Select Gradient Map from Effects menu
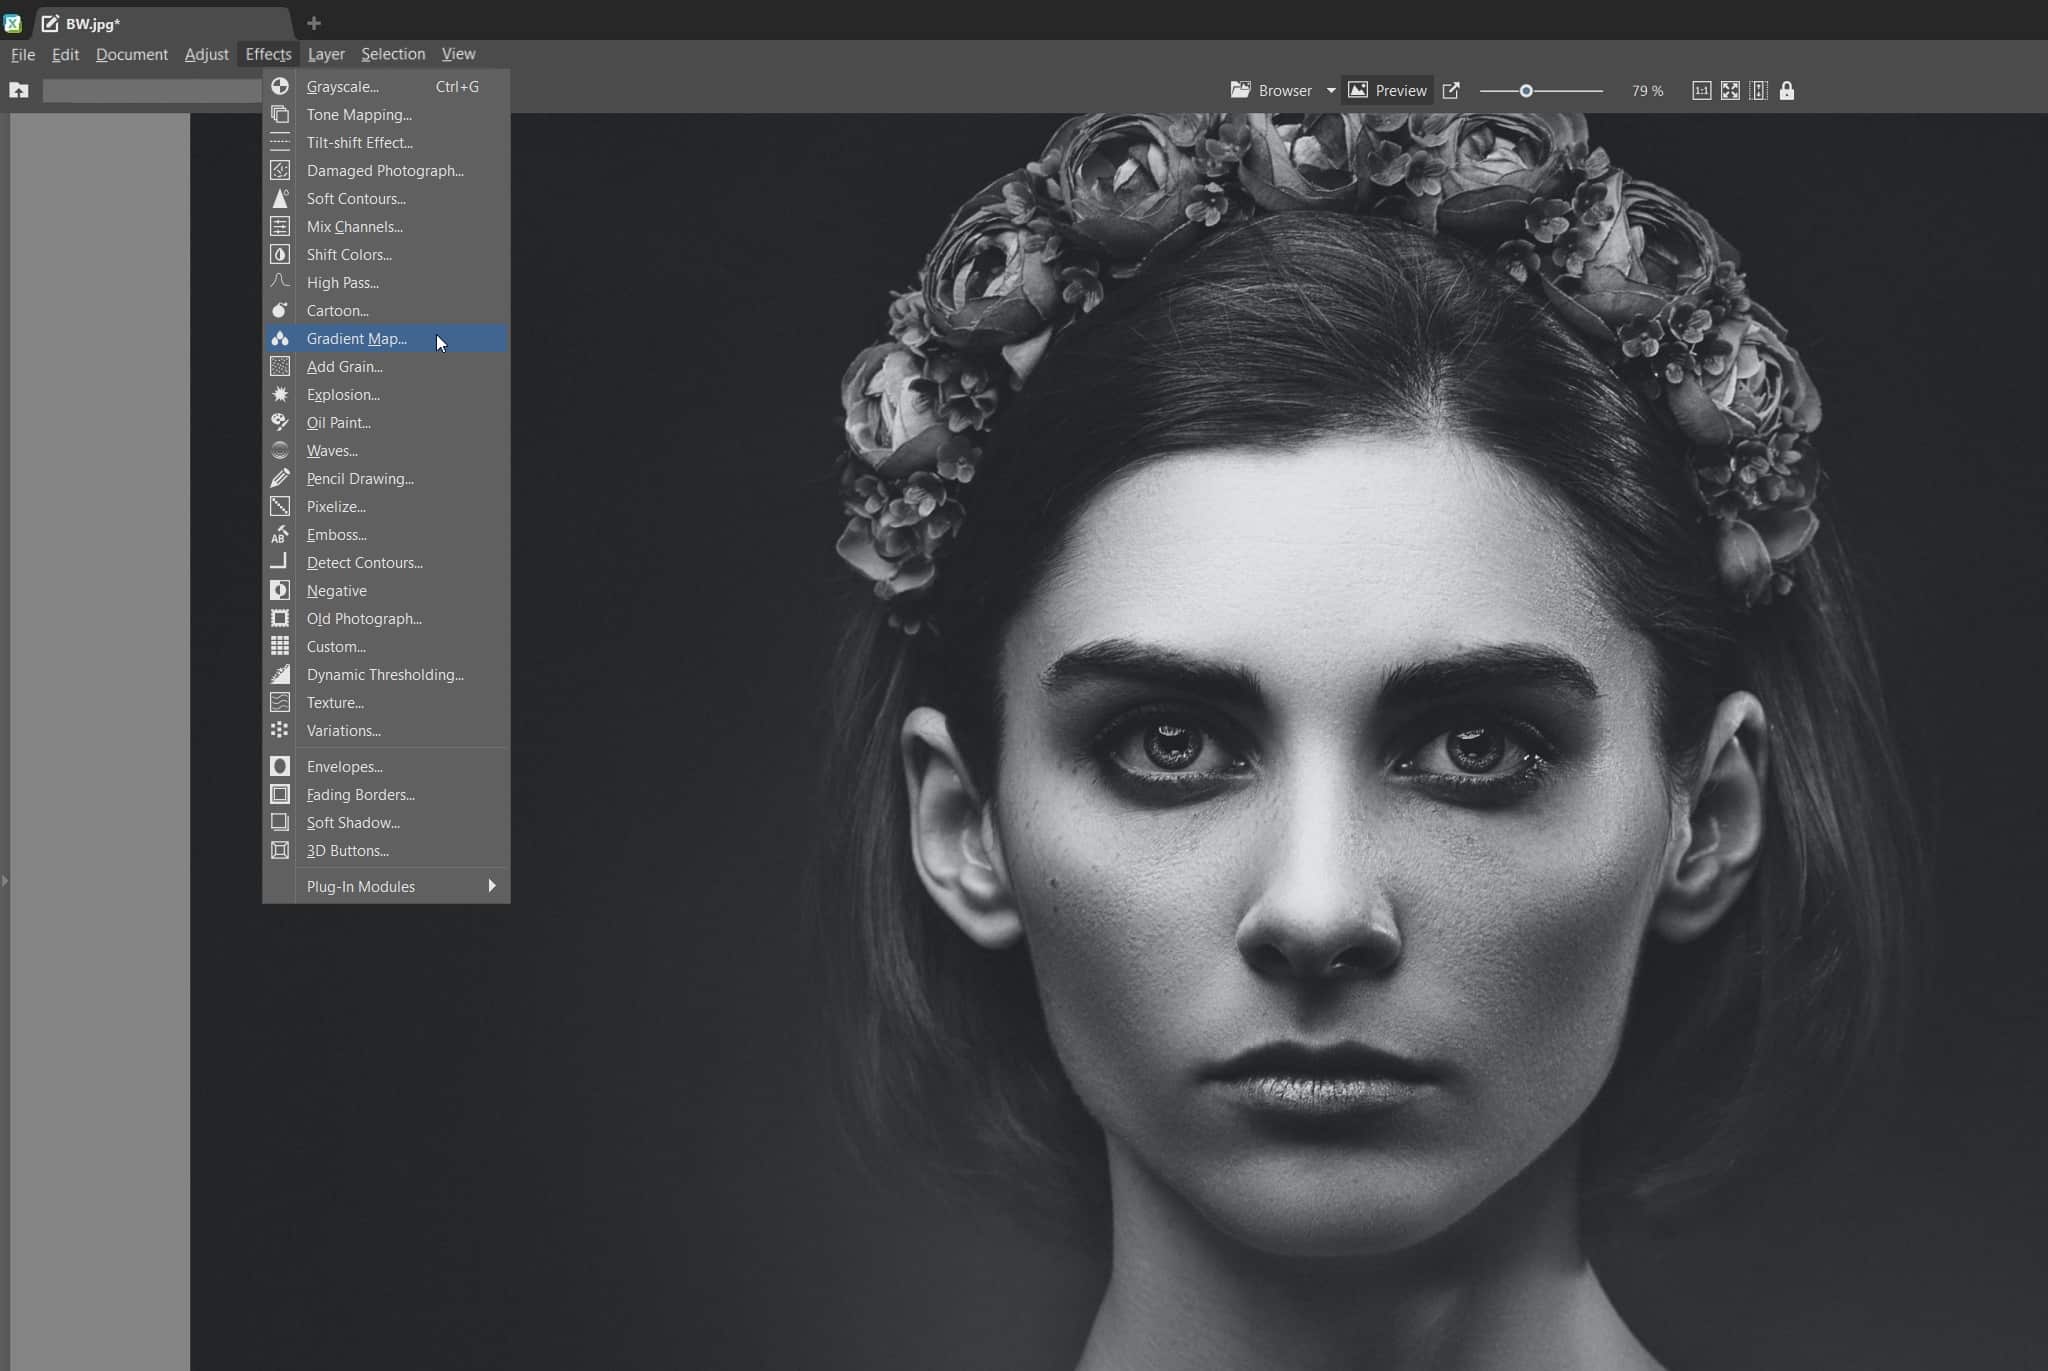 [x=357, y=339]
